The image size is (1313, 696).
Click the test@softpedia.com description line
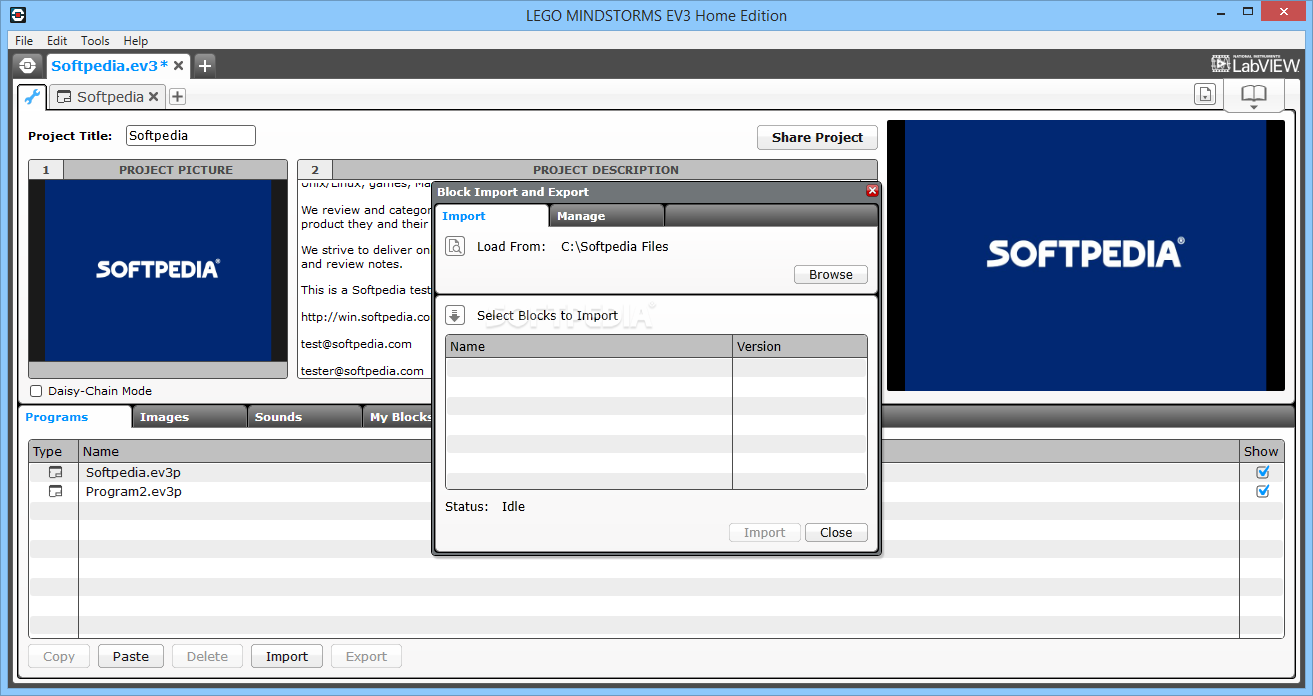coord(356,344)
